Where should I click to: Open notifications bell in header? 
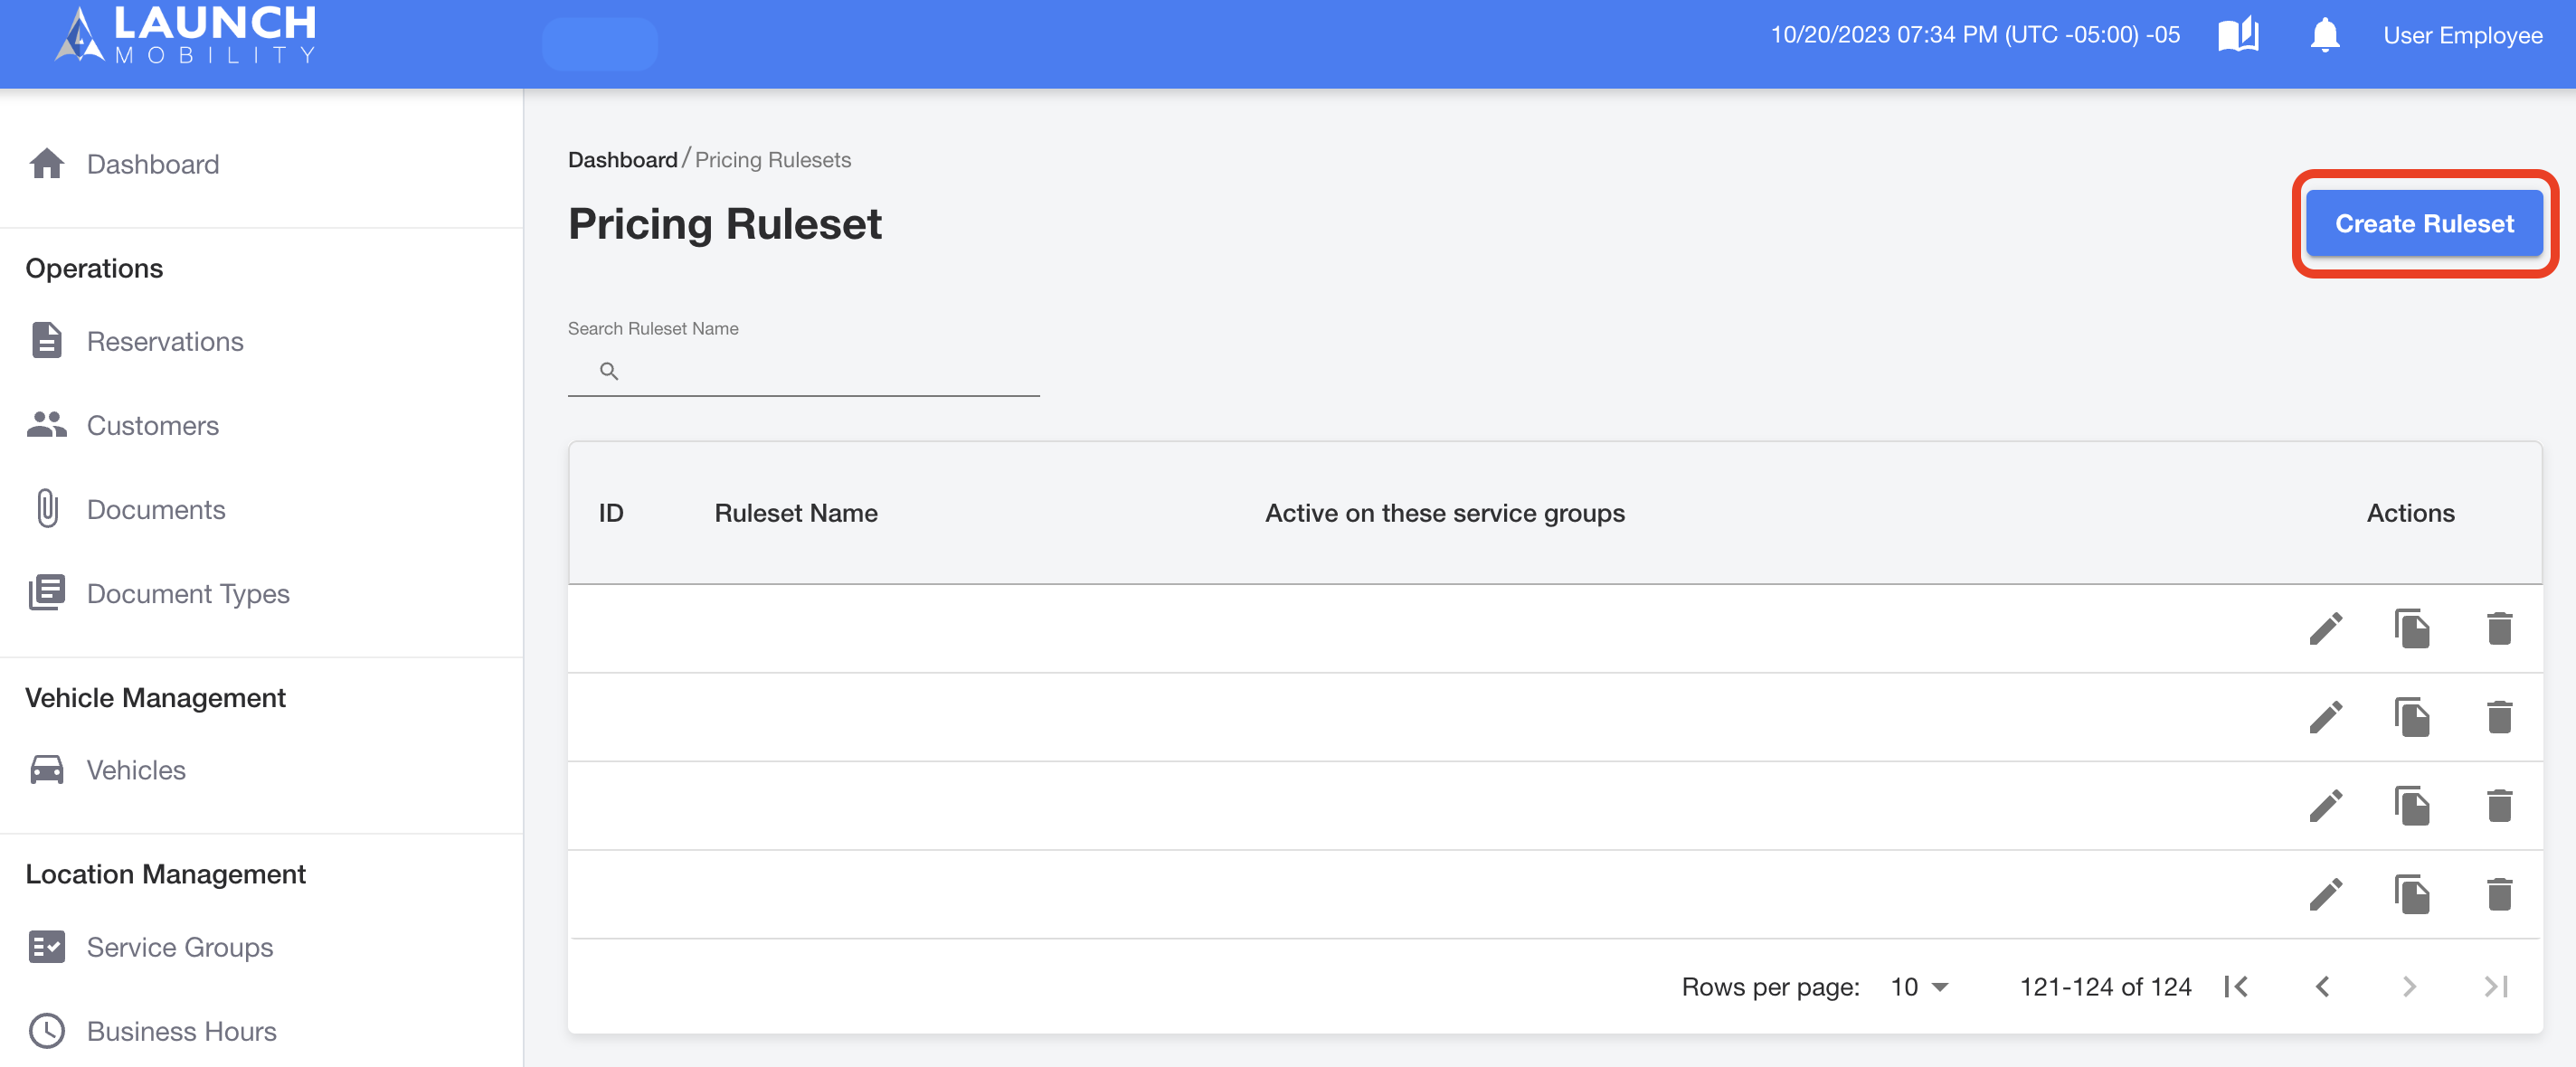[x=2324, y=35]
